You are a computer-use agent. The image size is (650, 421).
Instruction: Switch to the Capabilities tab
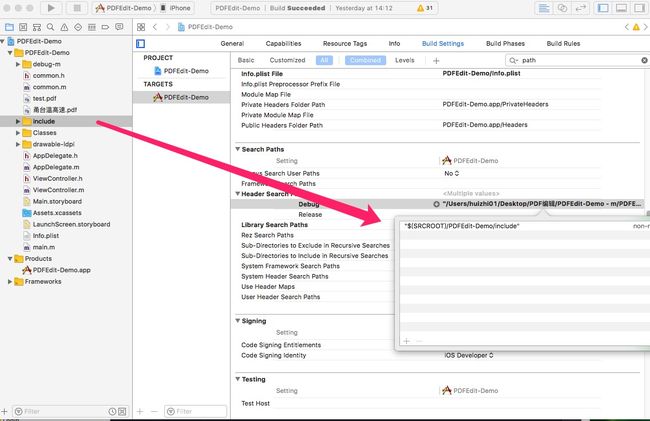(283, 44)
